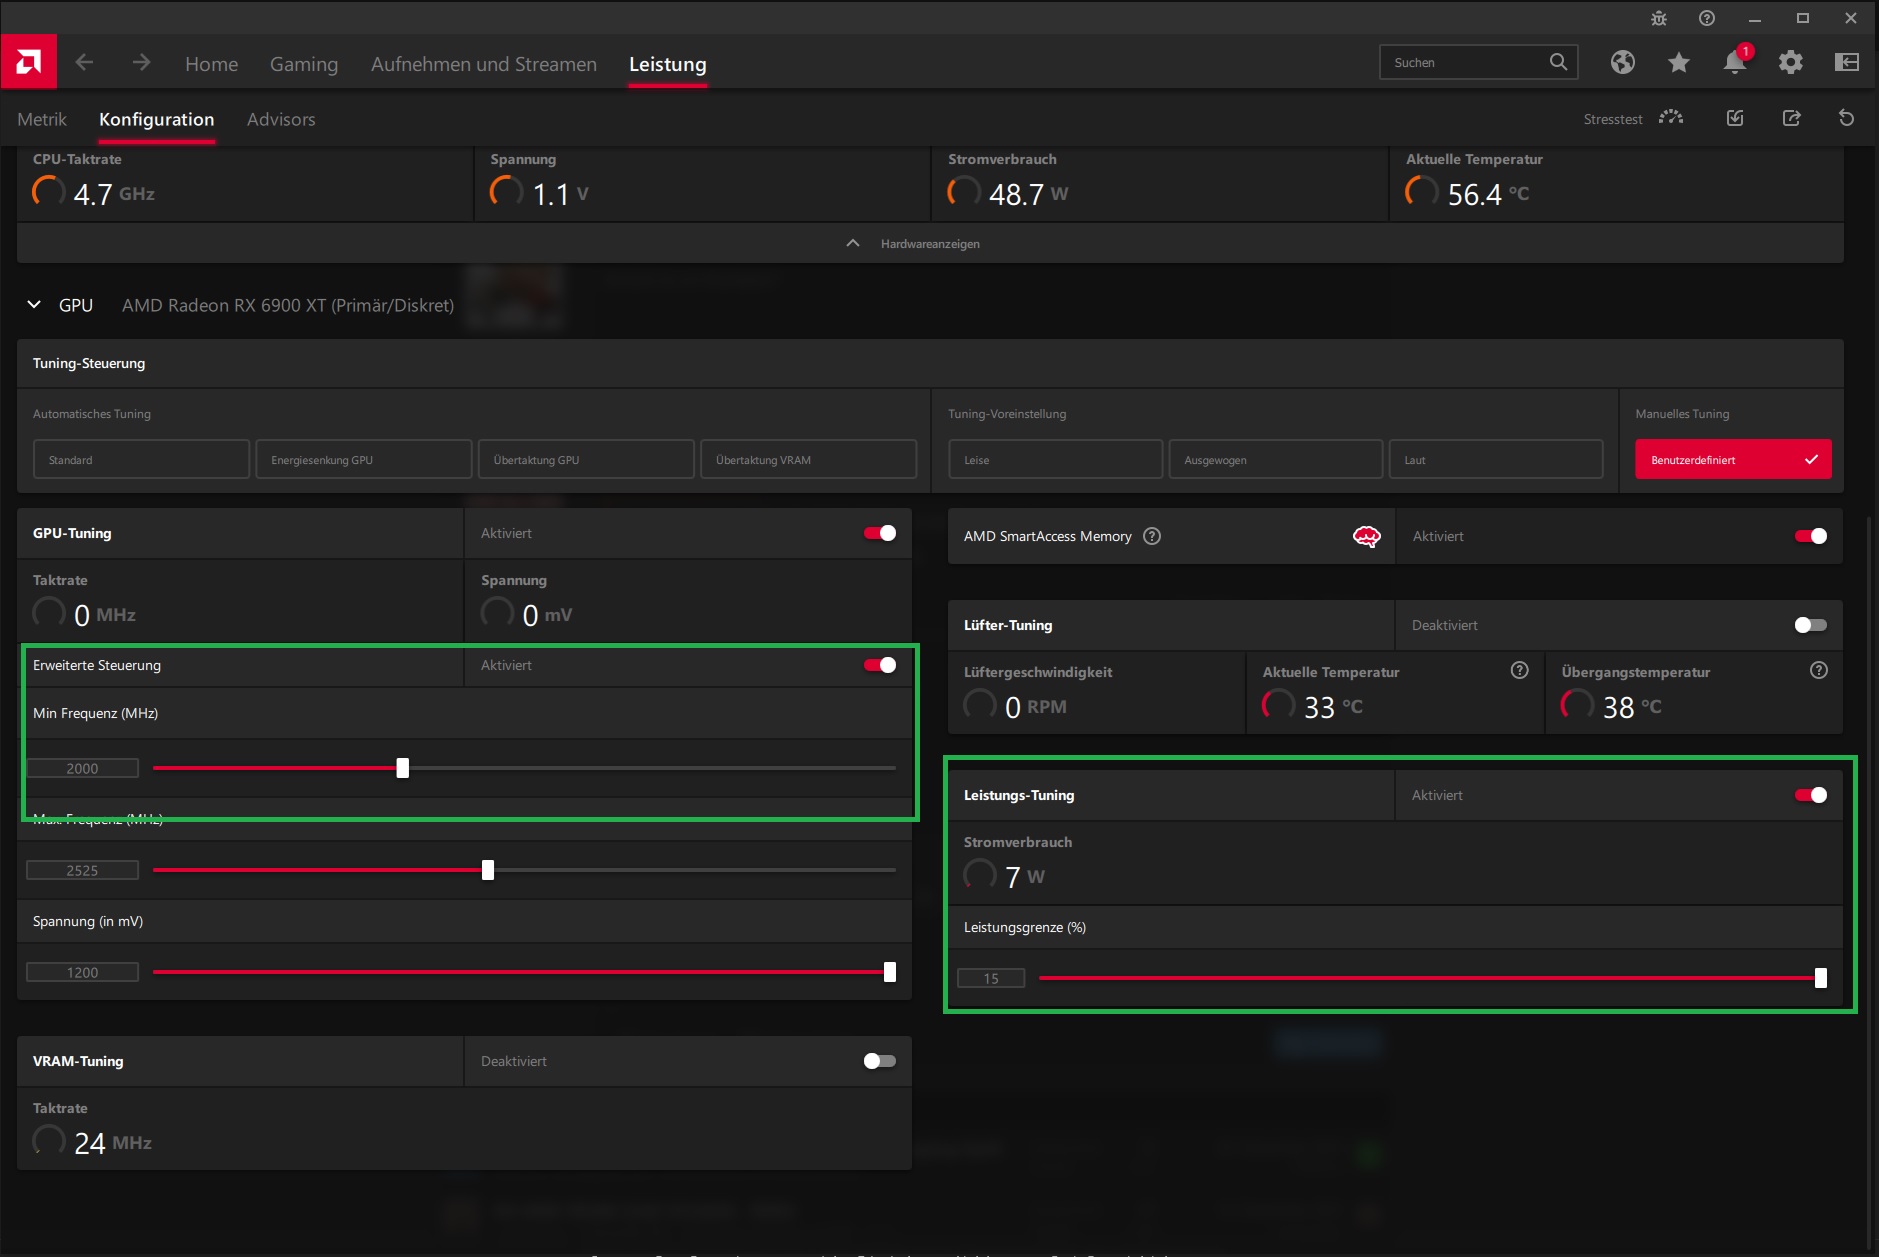This screenshot has width=1879, height=1257.
Task: Choose the Ausgewogen tuning preset
Action: pyautogui.click(x=1276, y=459)
